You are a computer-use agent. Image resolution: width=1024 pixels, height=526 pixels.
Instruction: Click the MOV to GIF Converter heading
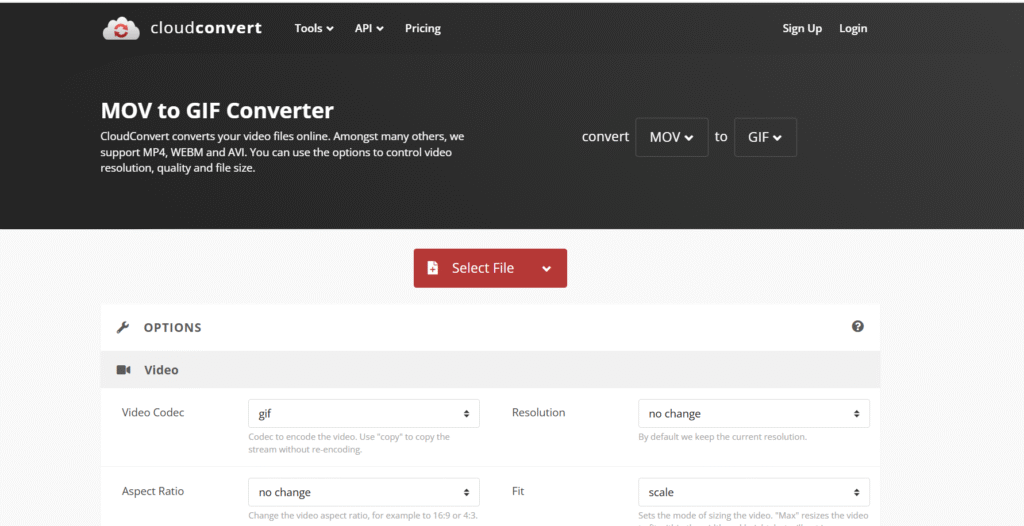pyautogui.click(x=217, y=110)
